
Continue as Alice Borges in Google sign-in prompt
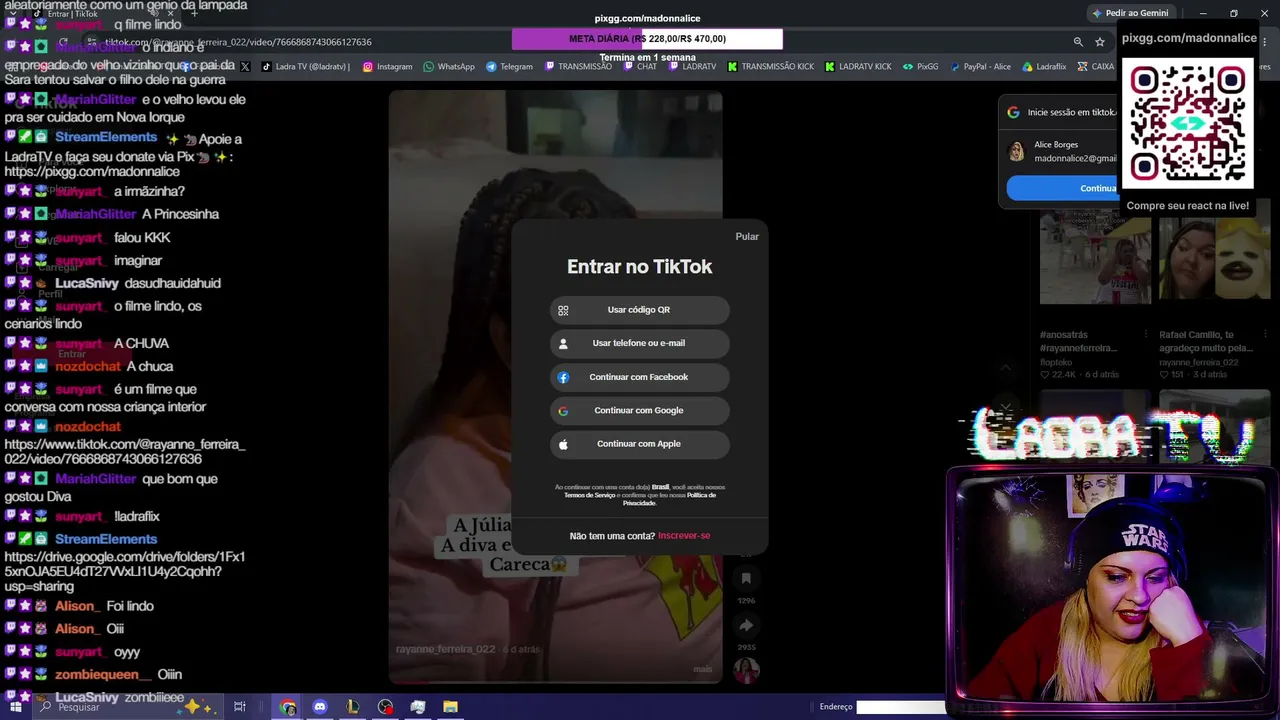click(x=1063, y=188)
